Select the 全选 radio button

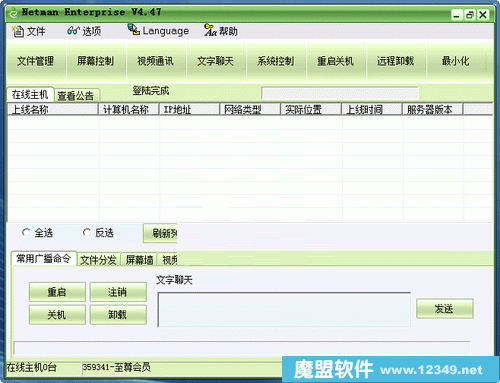point(26,232)
